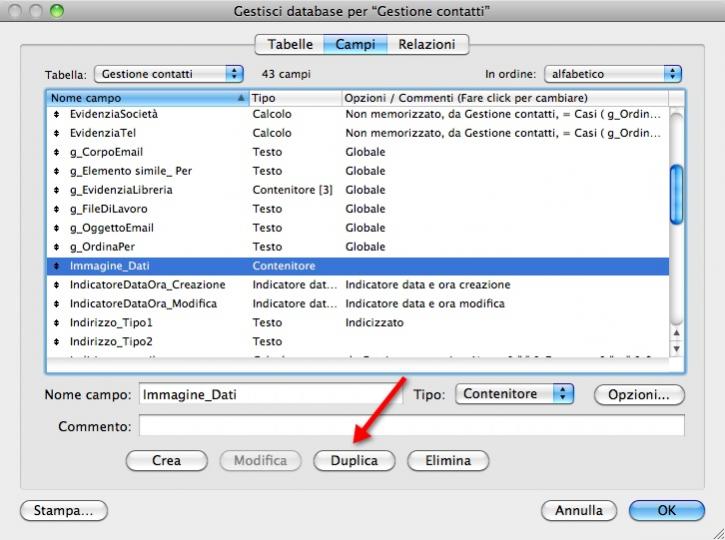Image resolution: width=725 pixels, height=540 pixels.
Task: Click the drag handle beside IndicatoreDataOra_Creazione
Action: [57, 285]
